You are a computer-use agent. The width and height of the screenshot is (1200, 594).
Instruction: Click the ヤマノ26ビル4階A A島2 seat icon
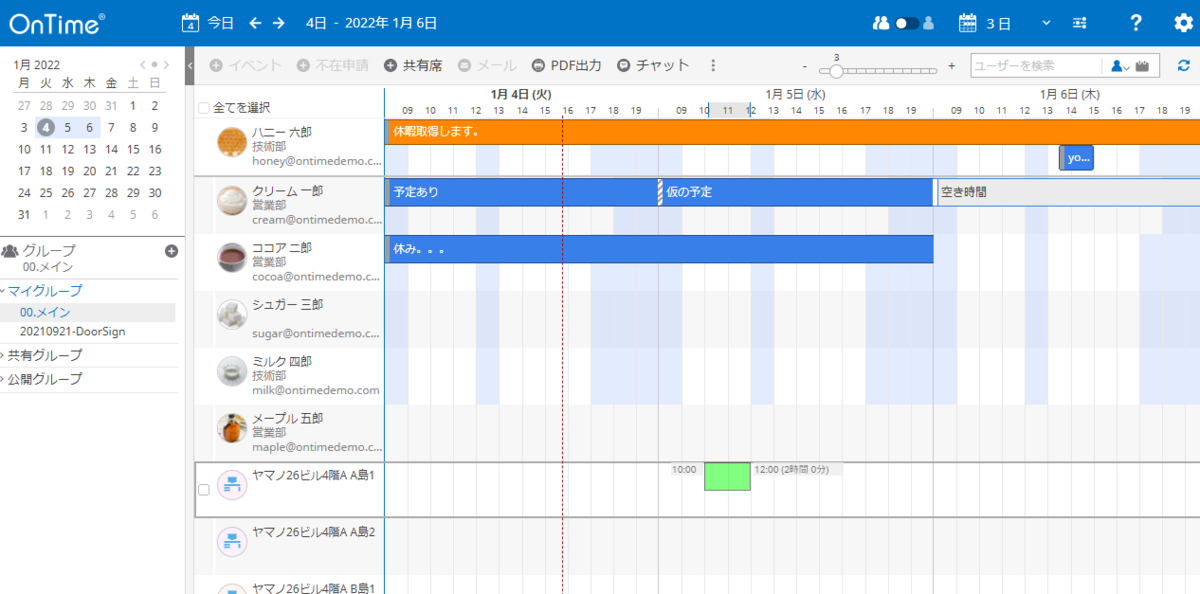(232, 543)
